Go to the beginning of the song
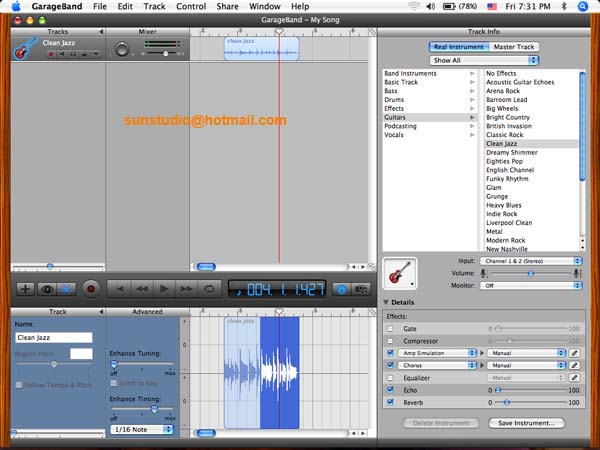This screenshot has width=600, height=450. click(x=119, y=289)
